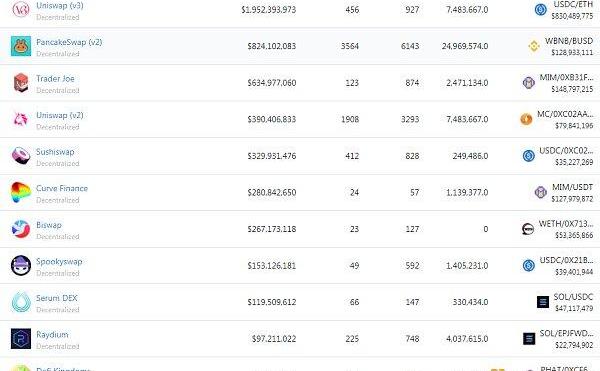
Task: Click the Trader Joe logo icon
Action: (x=21, y=83)
